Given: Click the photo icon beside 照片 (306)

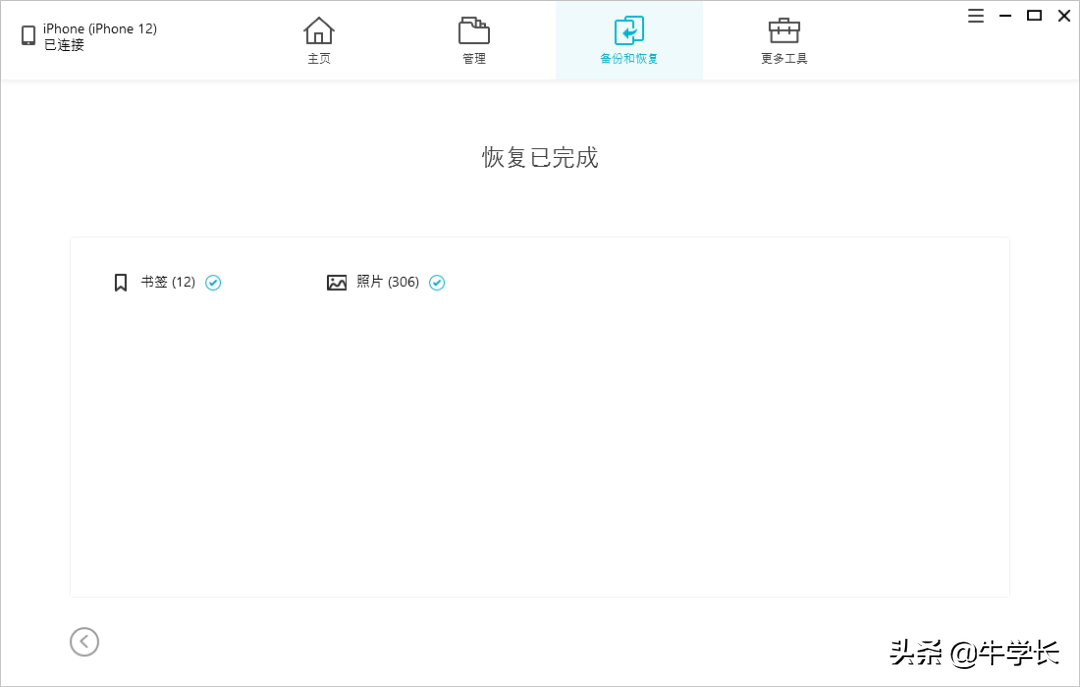Looking at the screenshot, I should click(337, 282).
